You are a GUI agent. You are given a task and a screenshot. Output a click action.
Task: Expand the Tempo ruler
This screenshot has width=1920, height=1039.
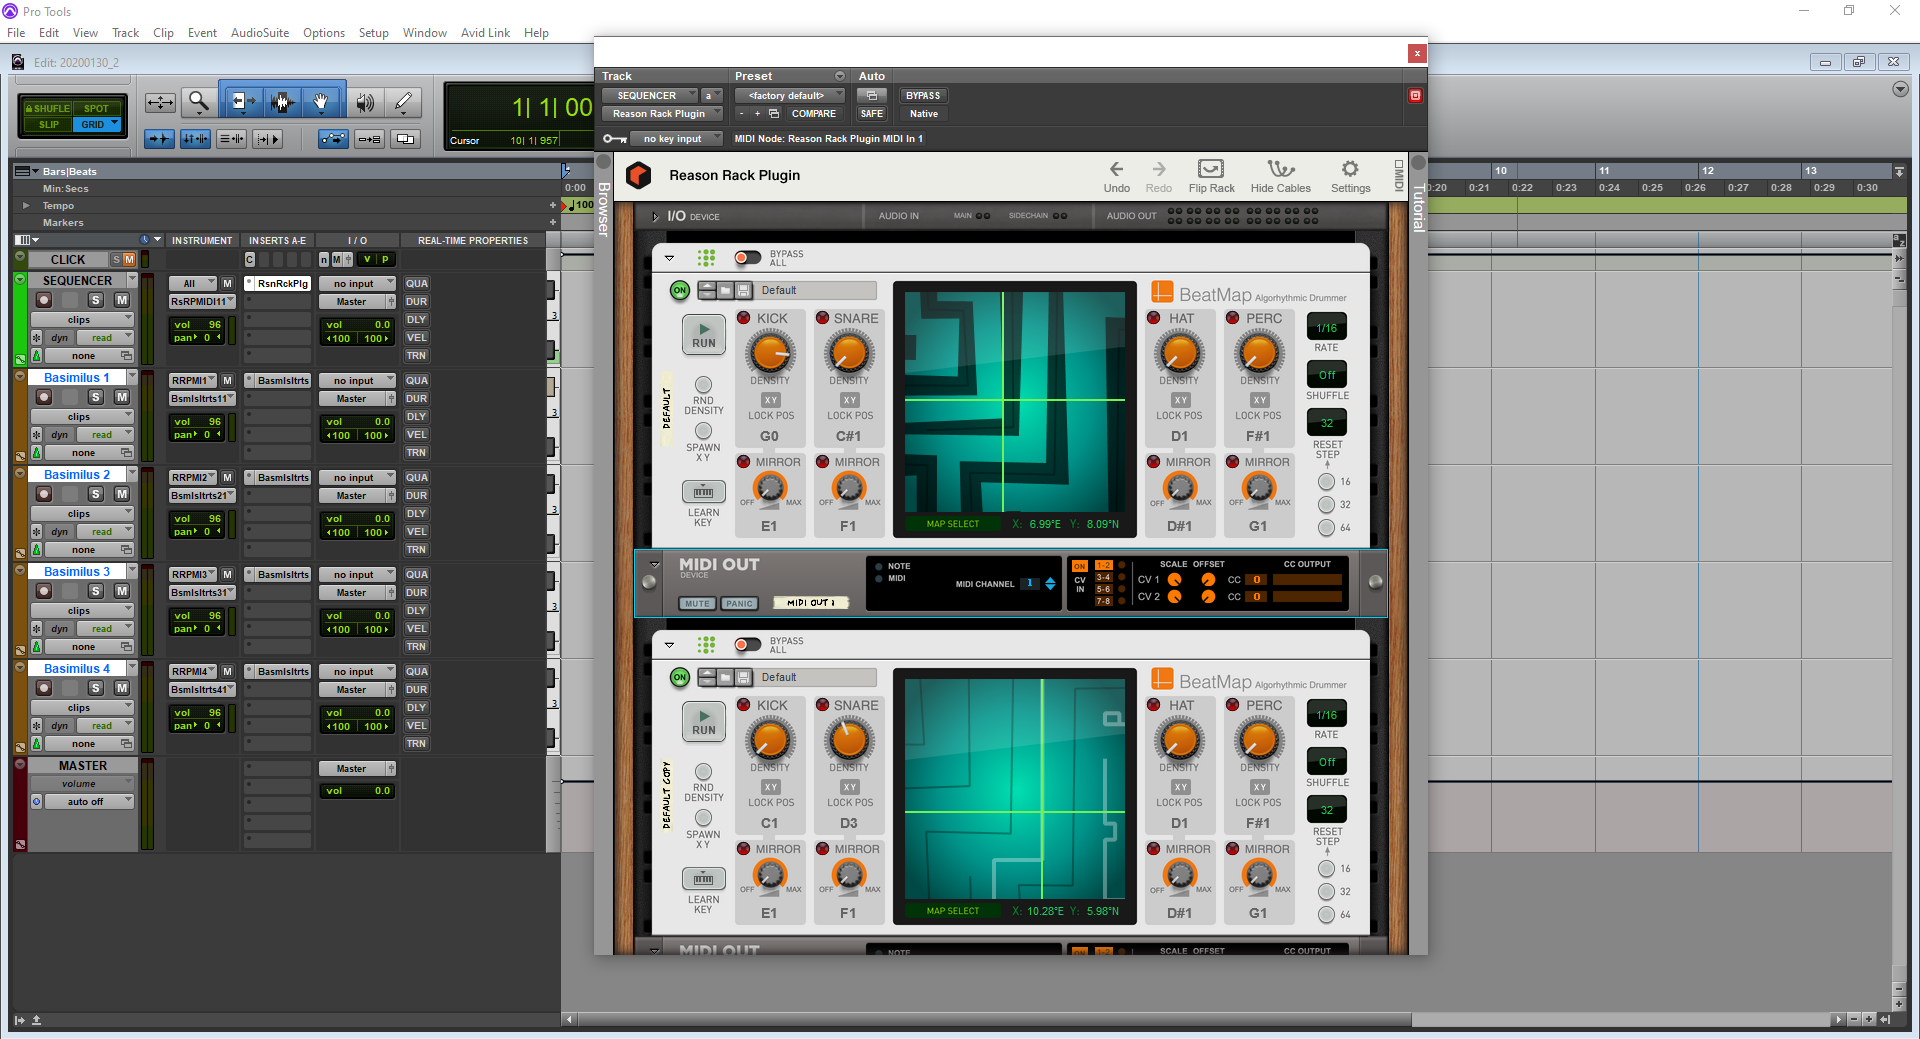click(26, 205)
